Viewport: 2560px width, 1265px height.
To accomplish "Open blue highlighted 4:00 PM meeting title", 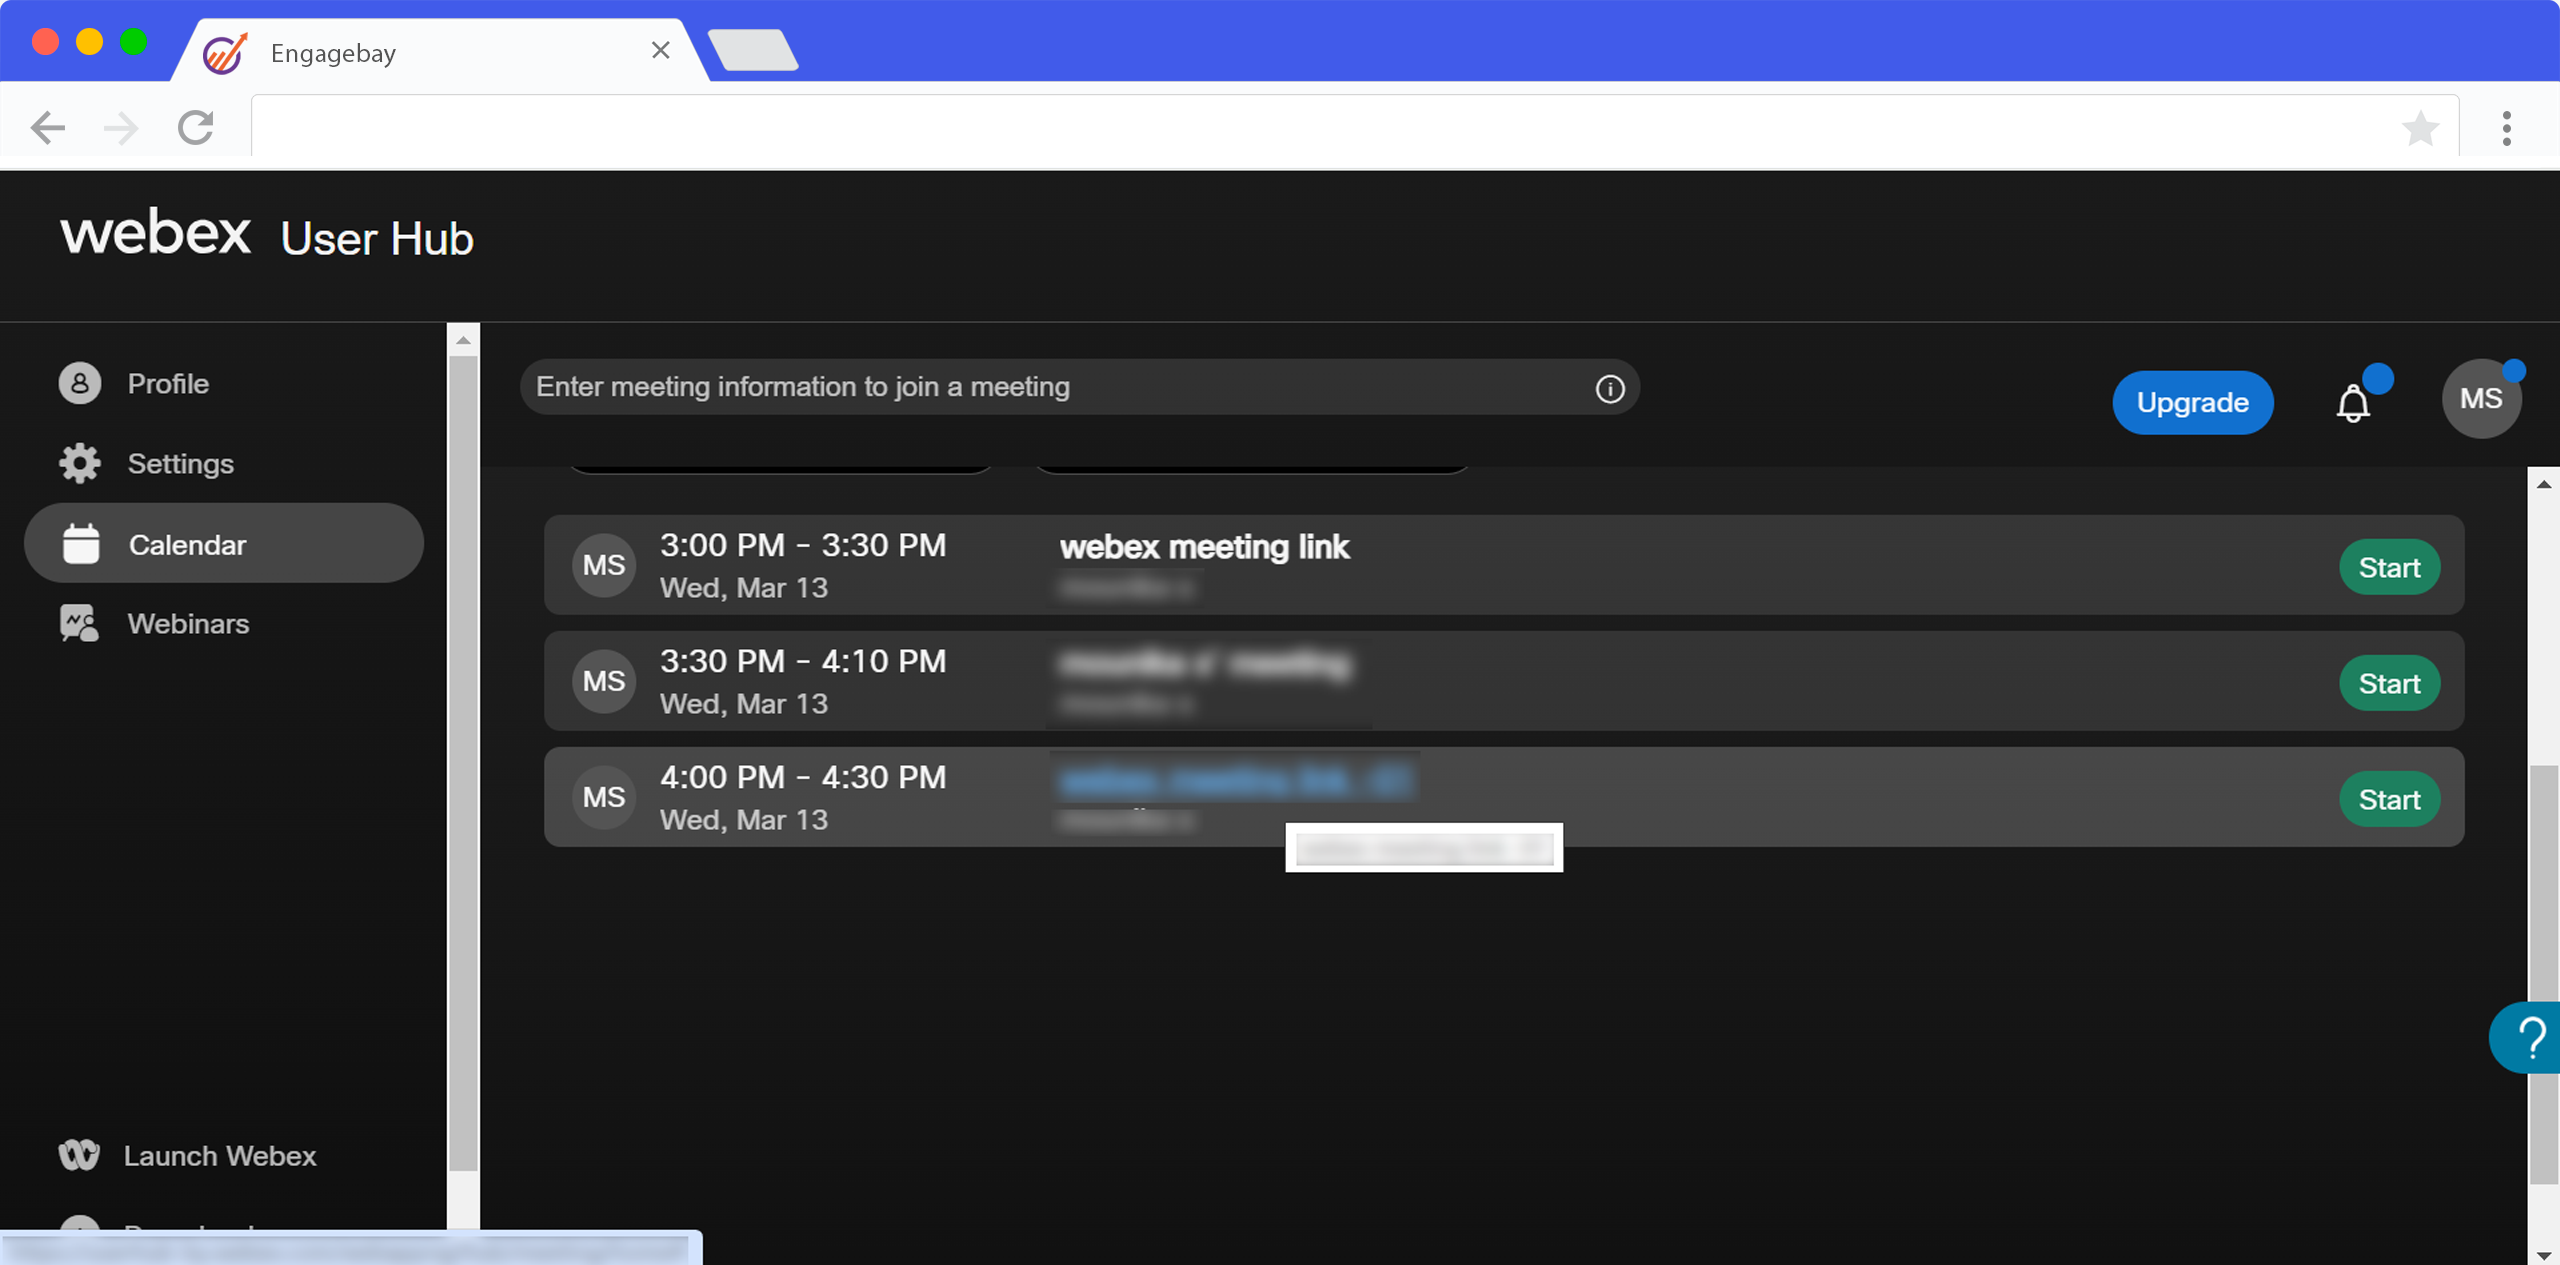I will 1236,781.
